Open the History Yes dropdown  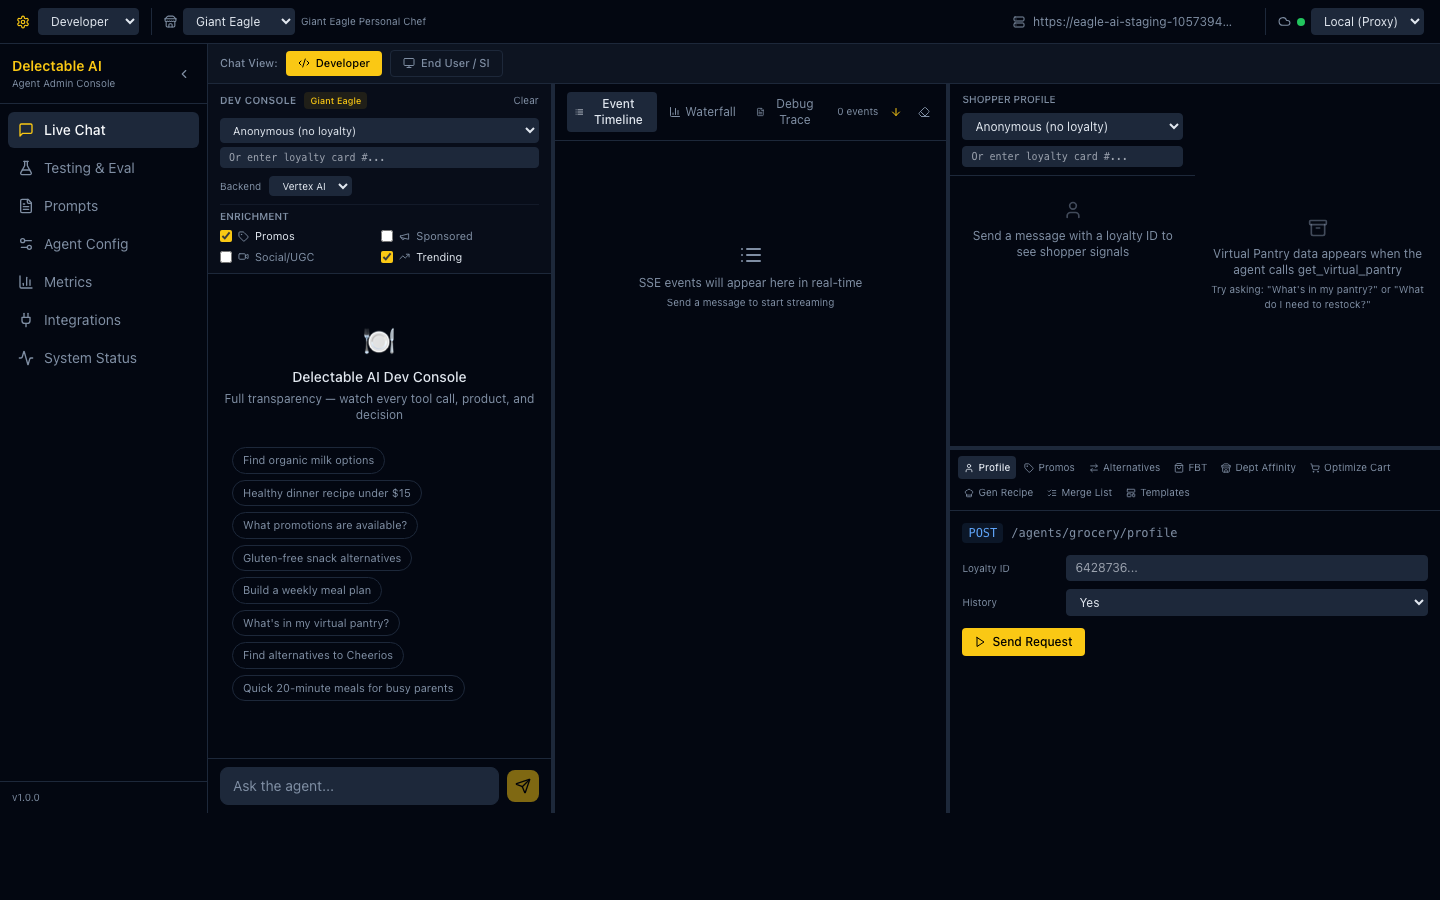(1246, 603)
